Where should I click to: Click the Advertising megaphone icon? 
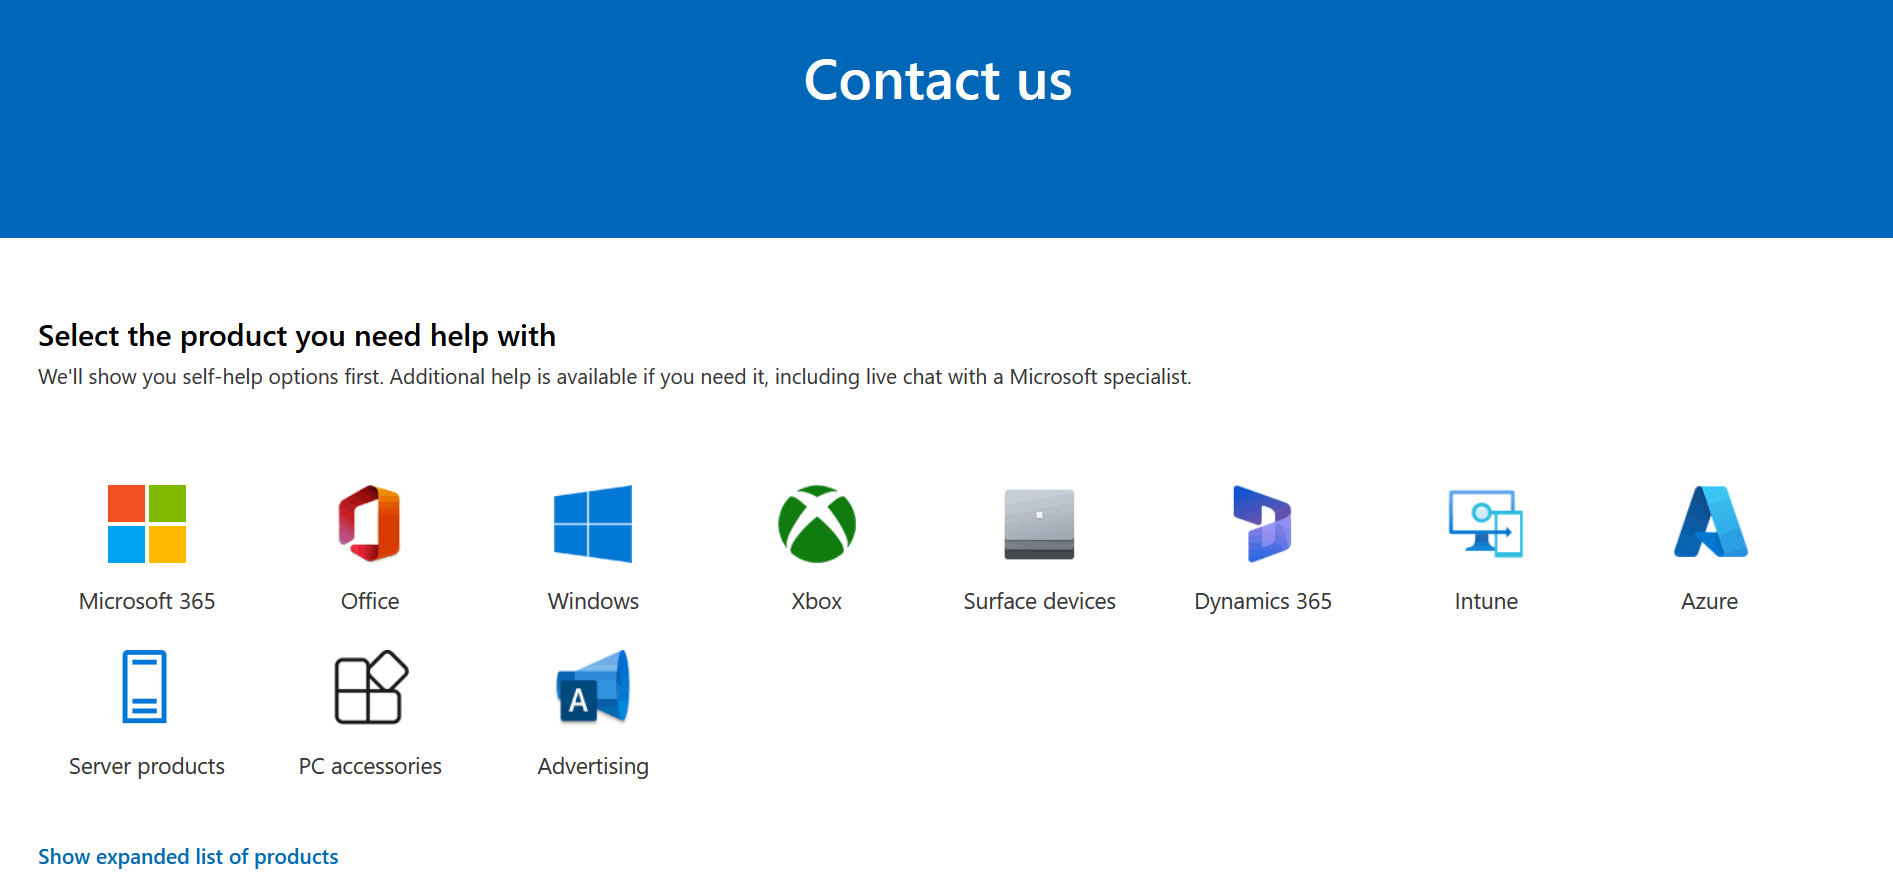[593, 687]
